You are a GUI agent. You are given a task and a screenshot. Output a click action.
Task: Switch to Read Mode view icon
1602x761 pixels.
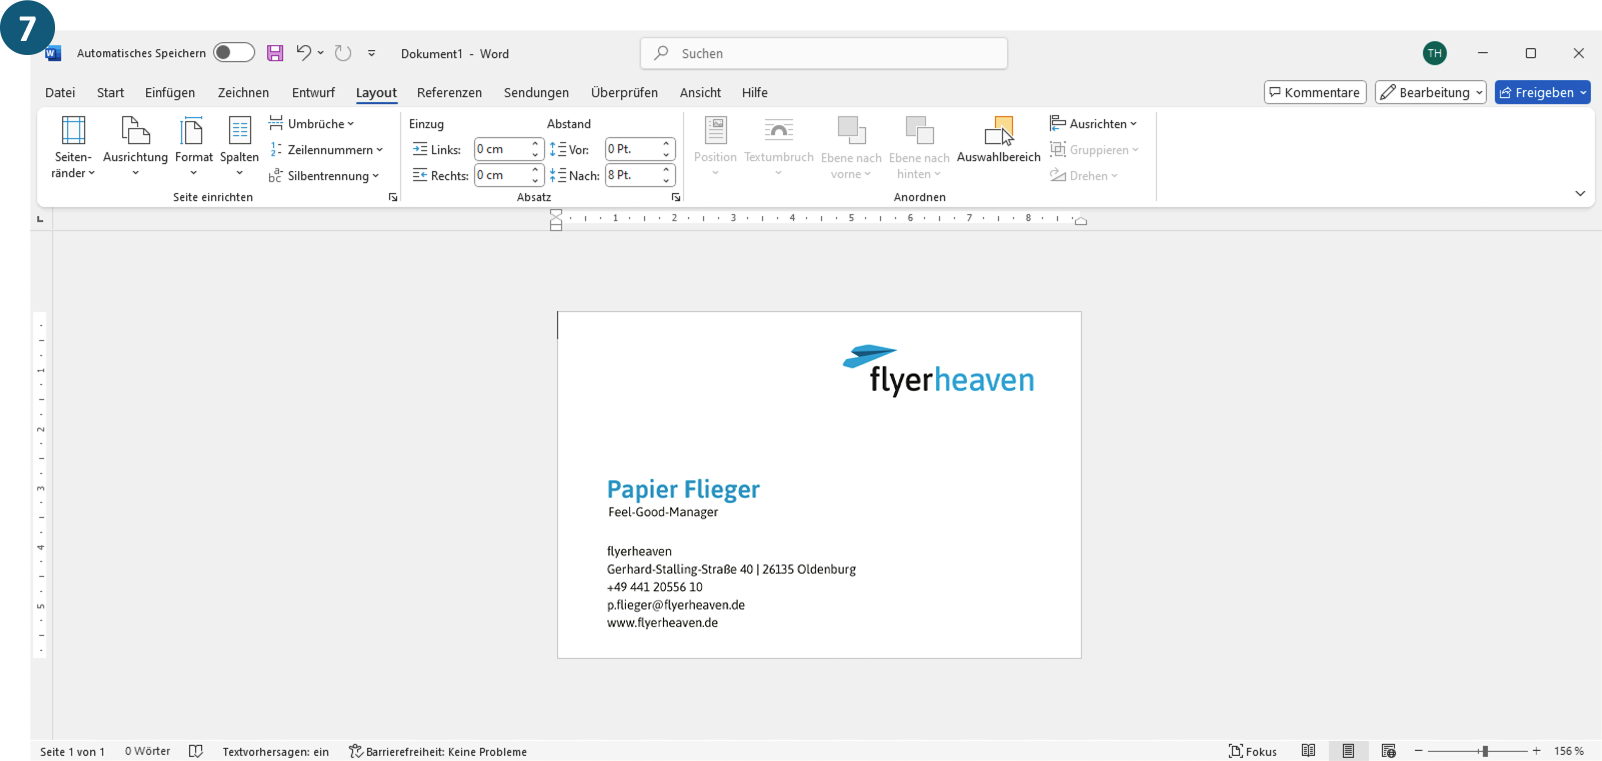coord(1308,752)
